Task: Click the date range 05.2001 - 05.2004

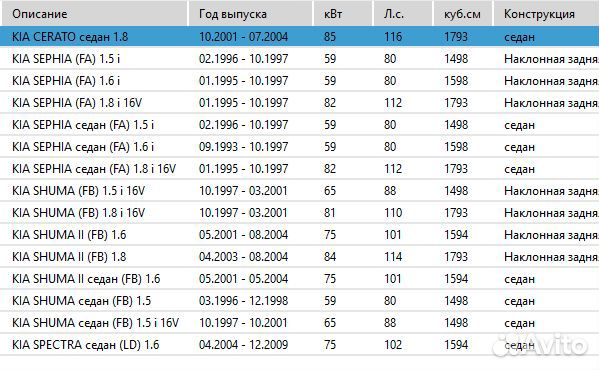Action: 243,279
